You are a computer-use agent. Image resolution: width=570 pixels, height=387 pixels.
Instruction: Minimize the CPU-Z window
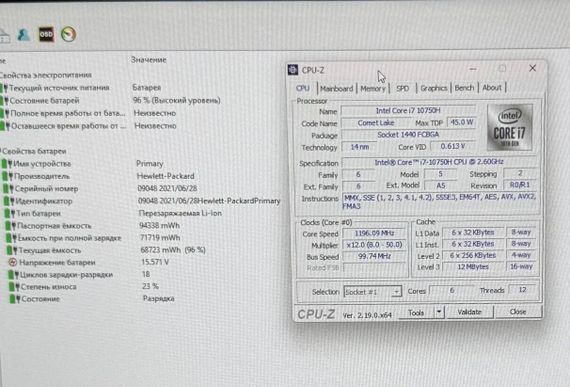[x=473, y=68]
